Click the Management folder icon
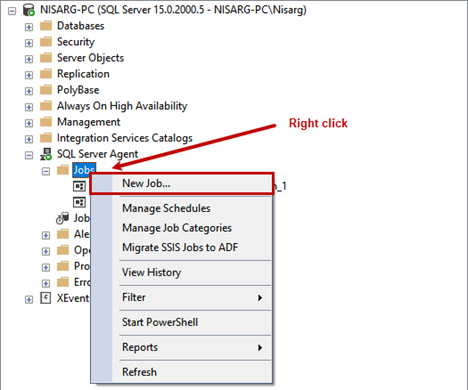Screen dimensions: 468x390 click(46, 122)
